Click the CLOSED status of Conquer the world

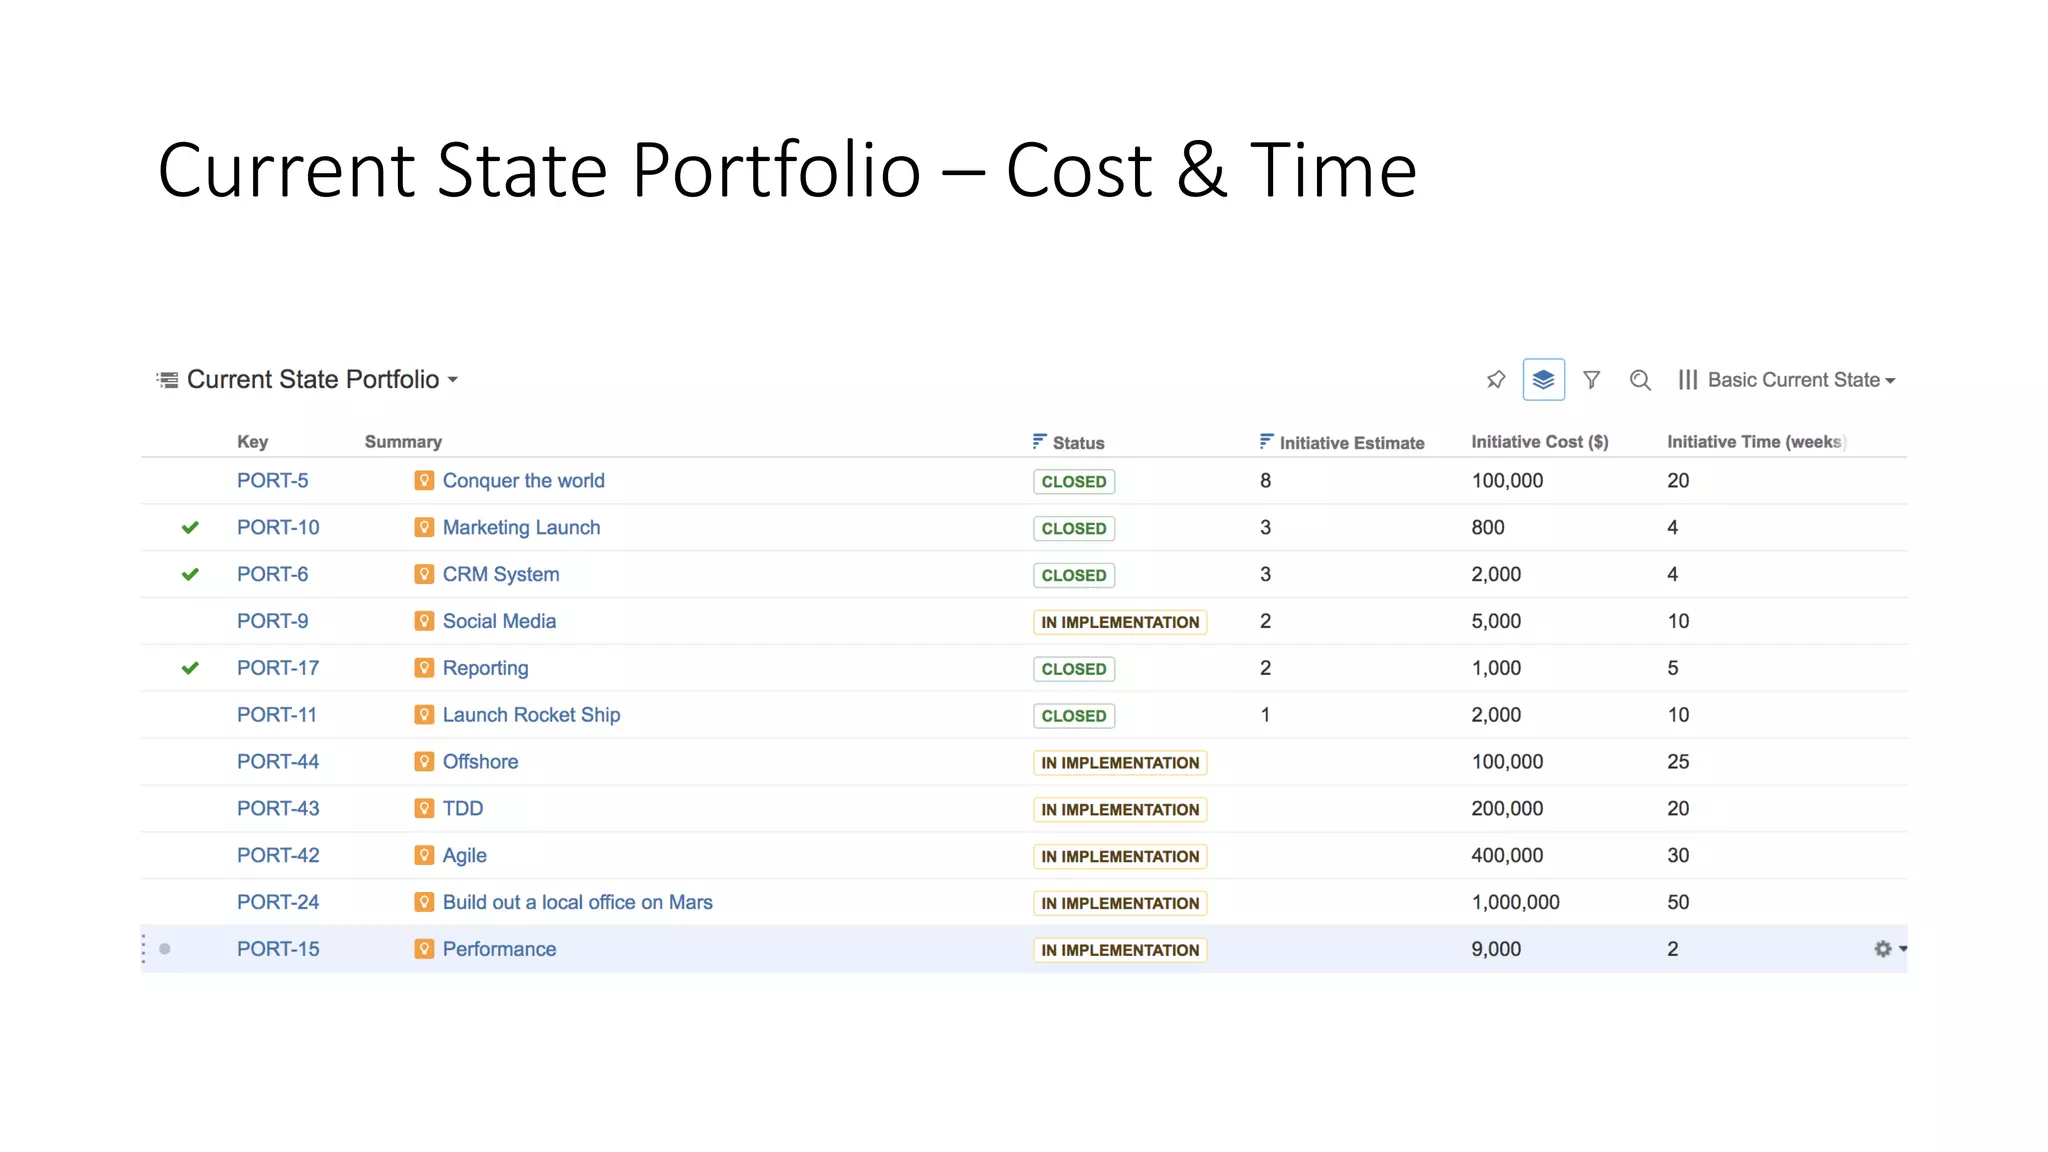click(x=1074, y=482)
